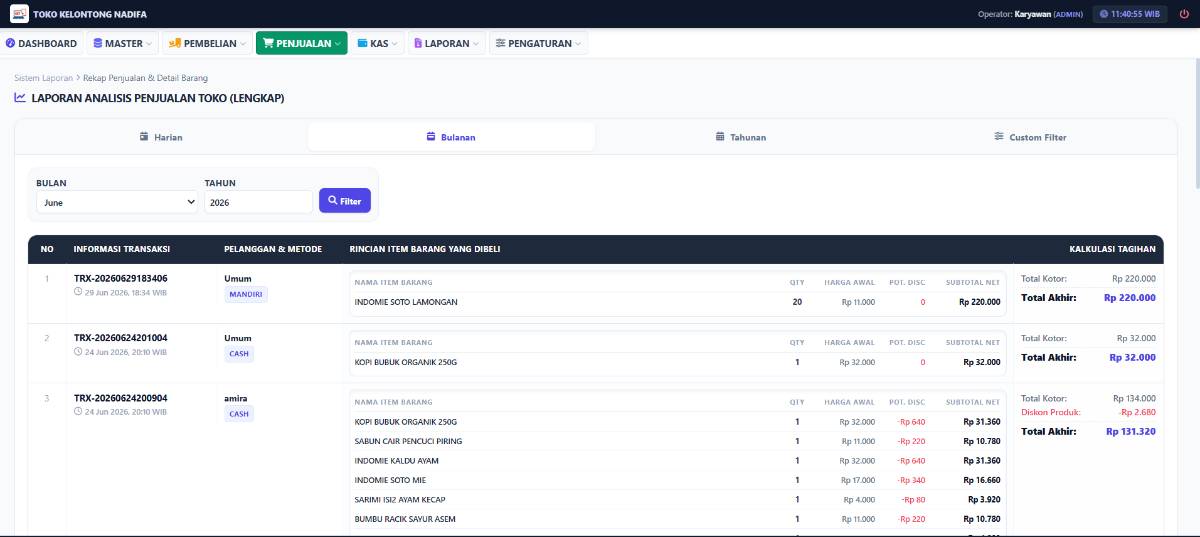The image size is (1200, 537).
Task: Click the Toko Kelontong Nadifa logo icon
Action: click(19, 14)
